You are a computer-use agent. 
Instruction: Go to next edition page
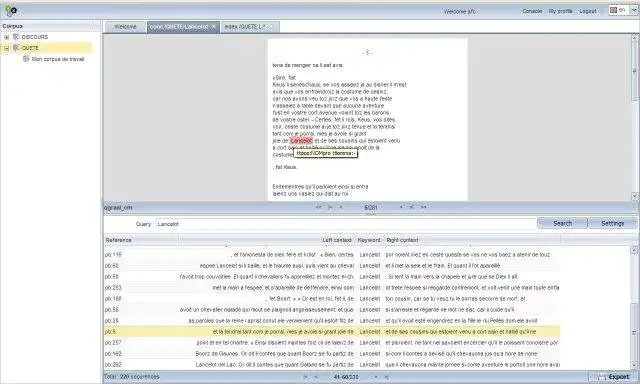click(x=401, y=207)
